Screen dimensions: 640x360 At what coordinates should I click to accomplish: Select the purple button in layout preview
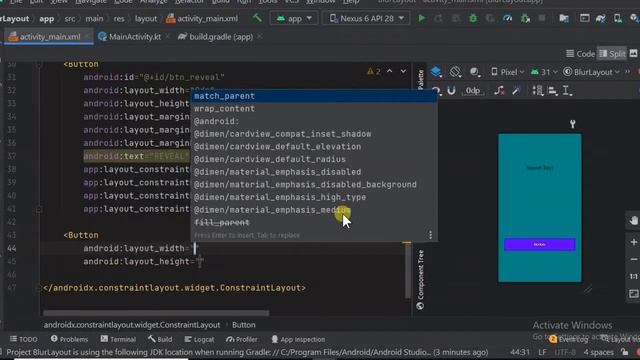click(x=540, y=244)
